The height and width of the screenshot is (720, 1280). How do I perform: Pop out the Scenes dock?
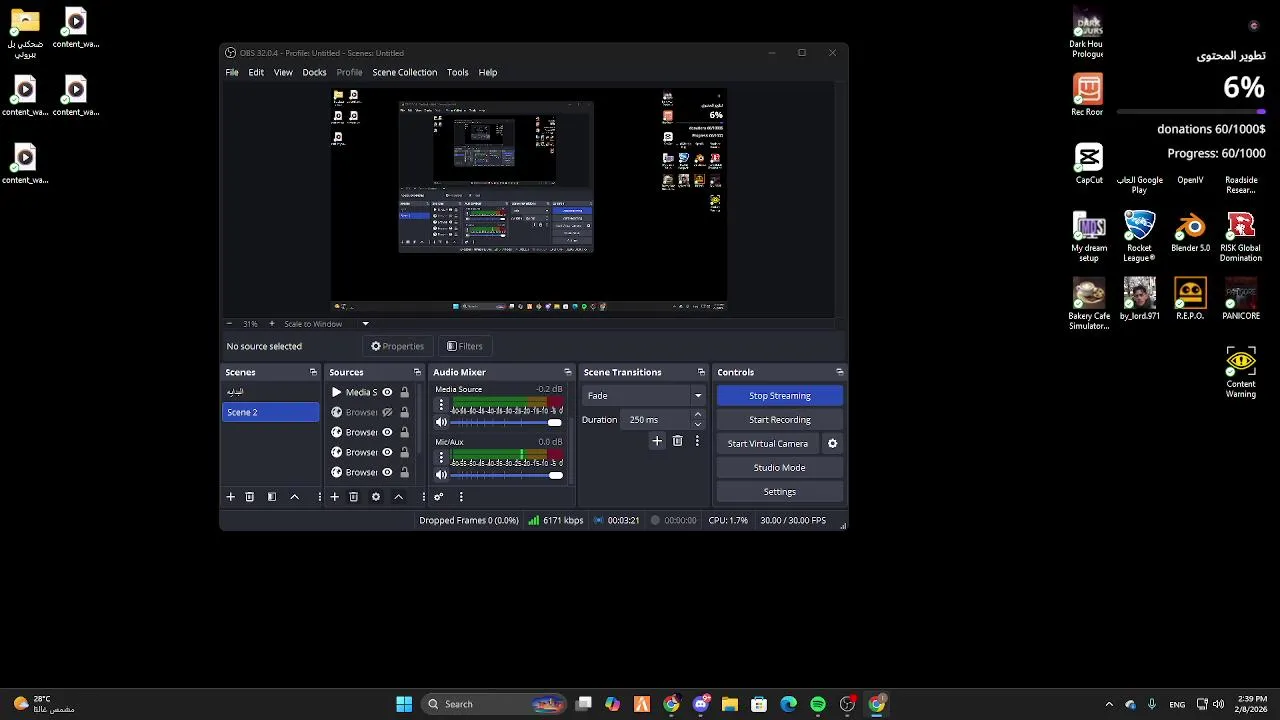pos(313,372)
